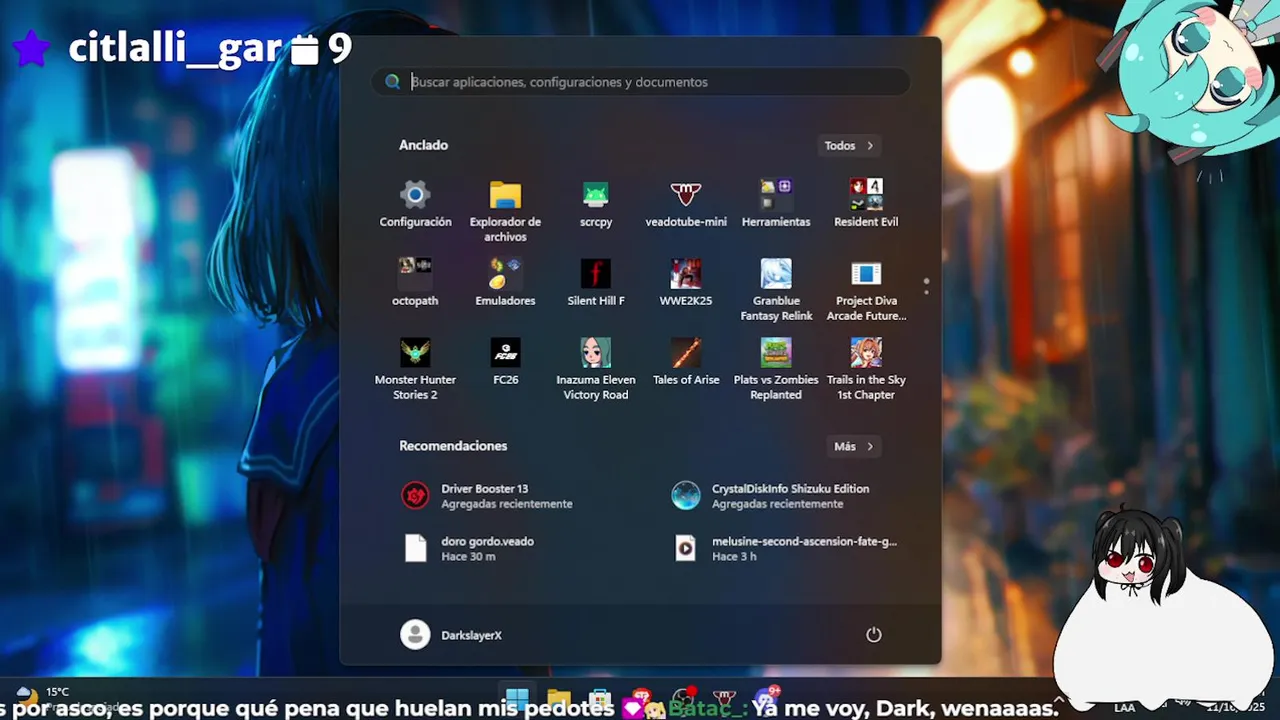Focus the Buscar aplicaciones search field
Screen dimensions: 1280x720
[x=640, y=82]
